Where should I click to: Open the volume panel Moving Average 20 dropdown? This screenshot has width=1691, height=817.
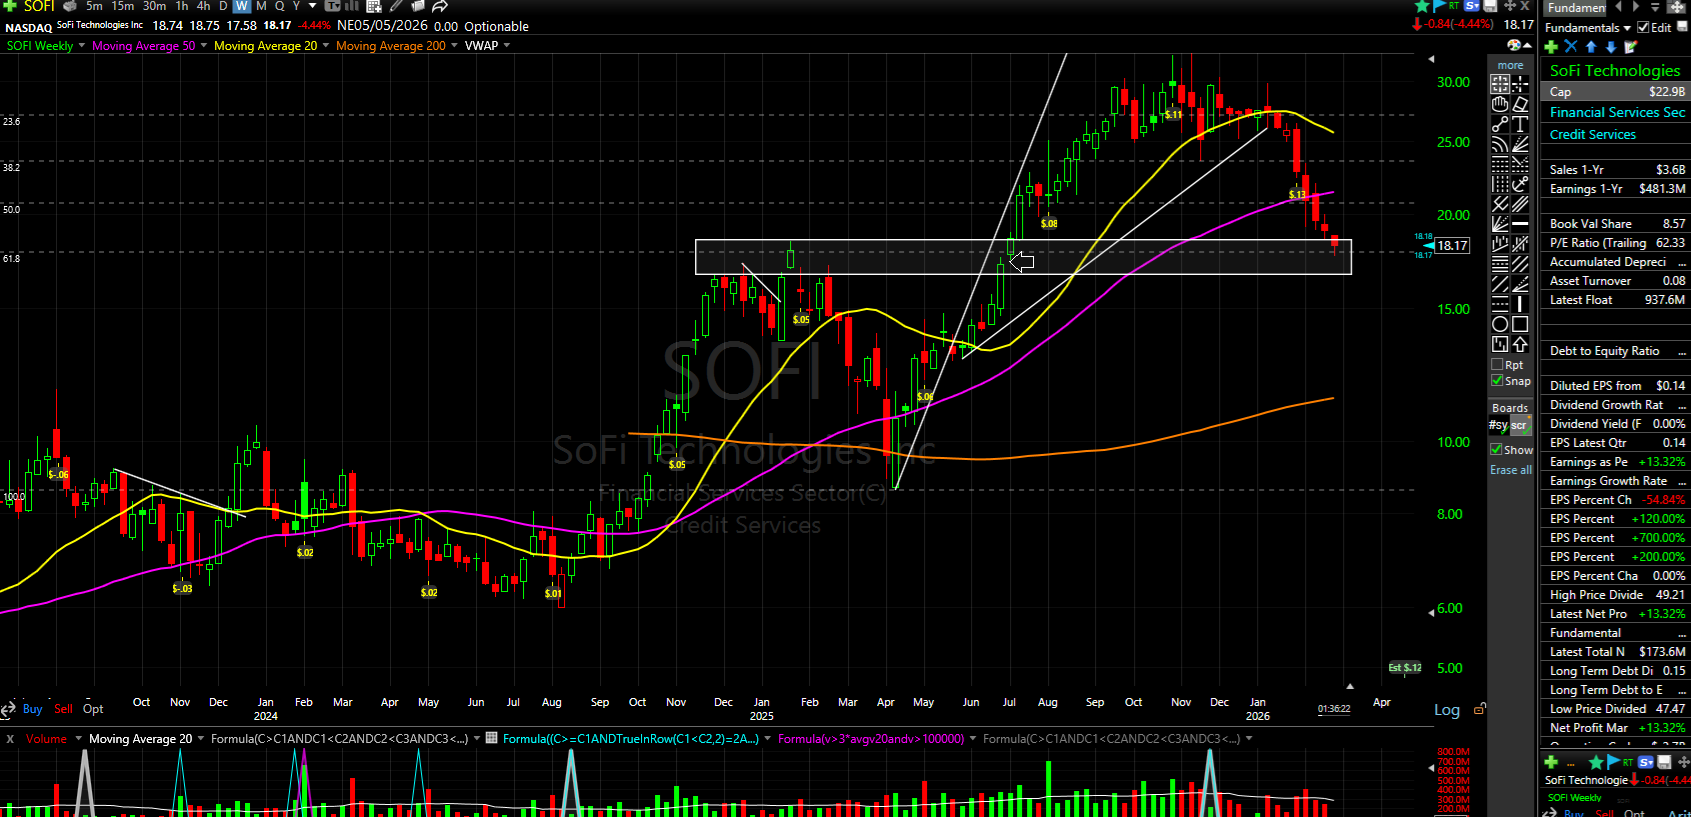click(x=201, y=738)
